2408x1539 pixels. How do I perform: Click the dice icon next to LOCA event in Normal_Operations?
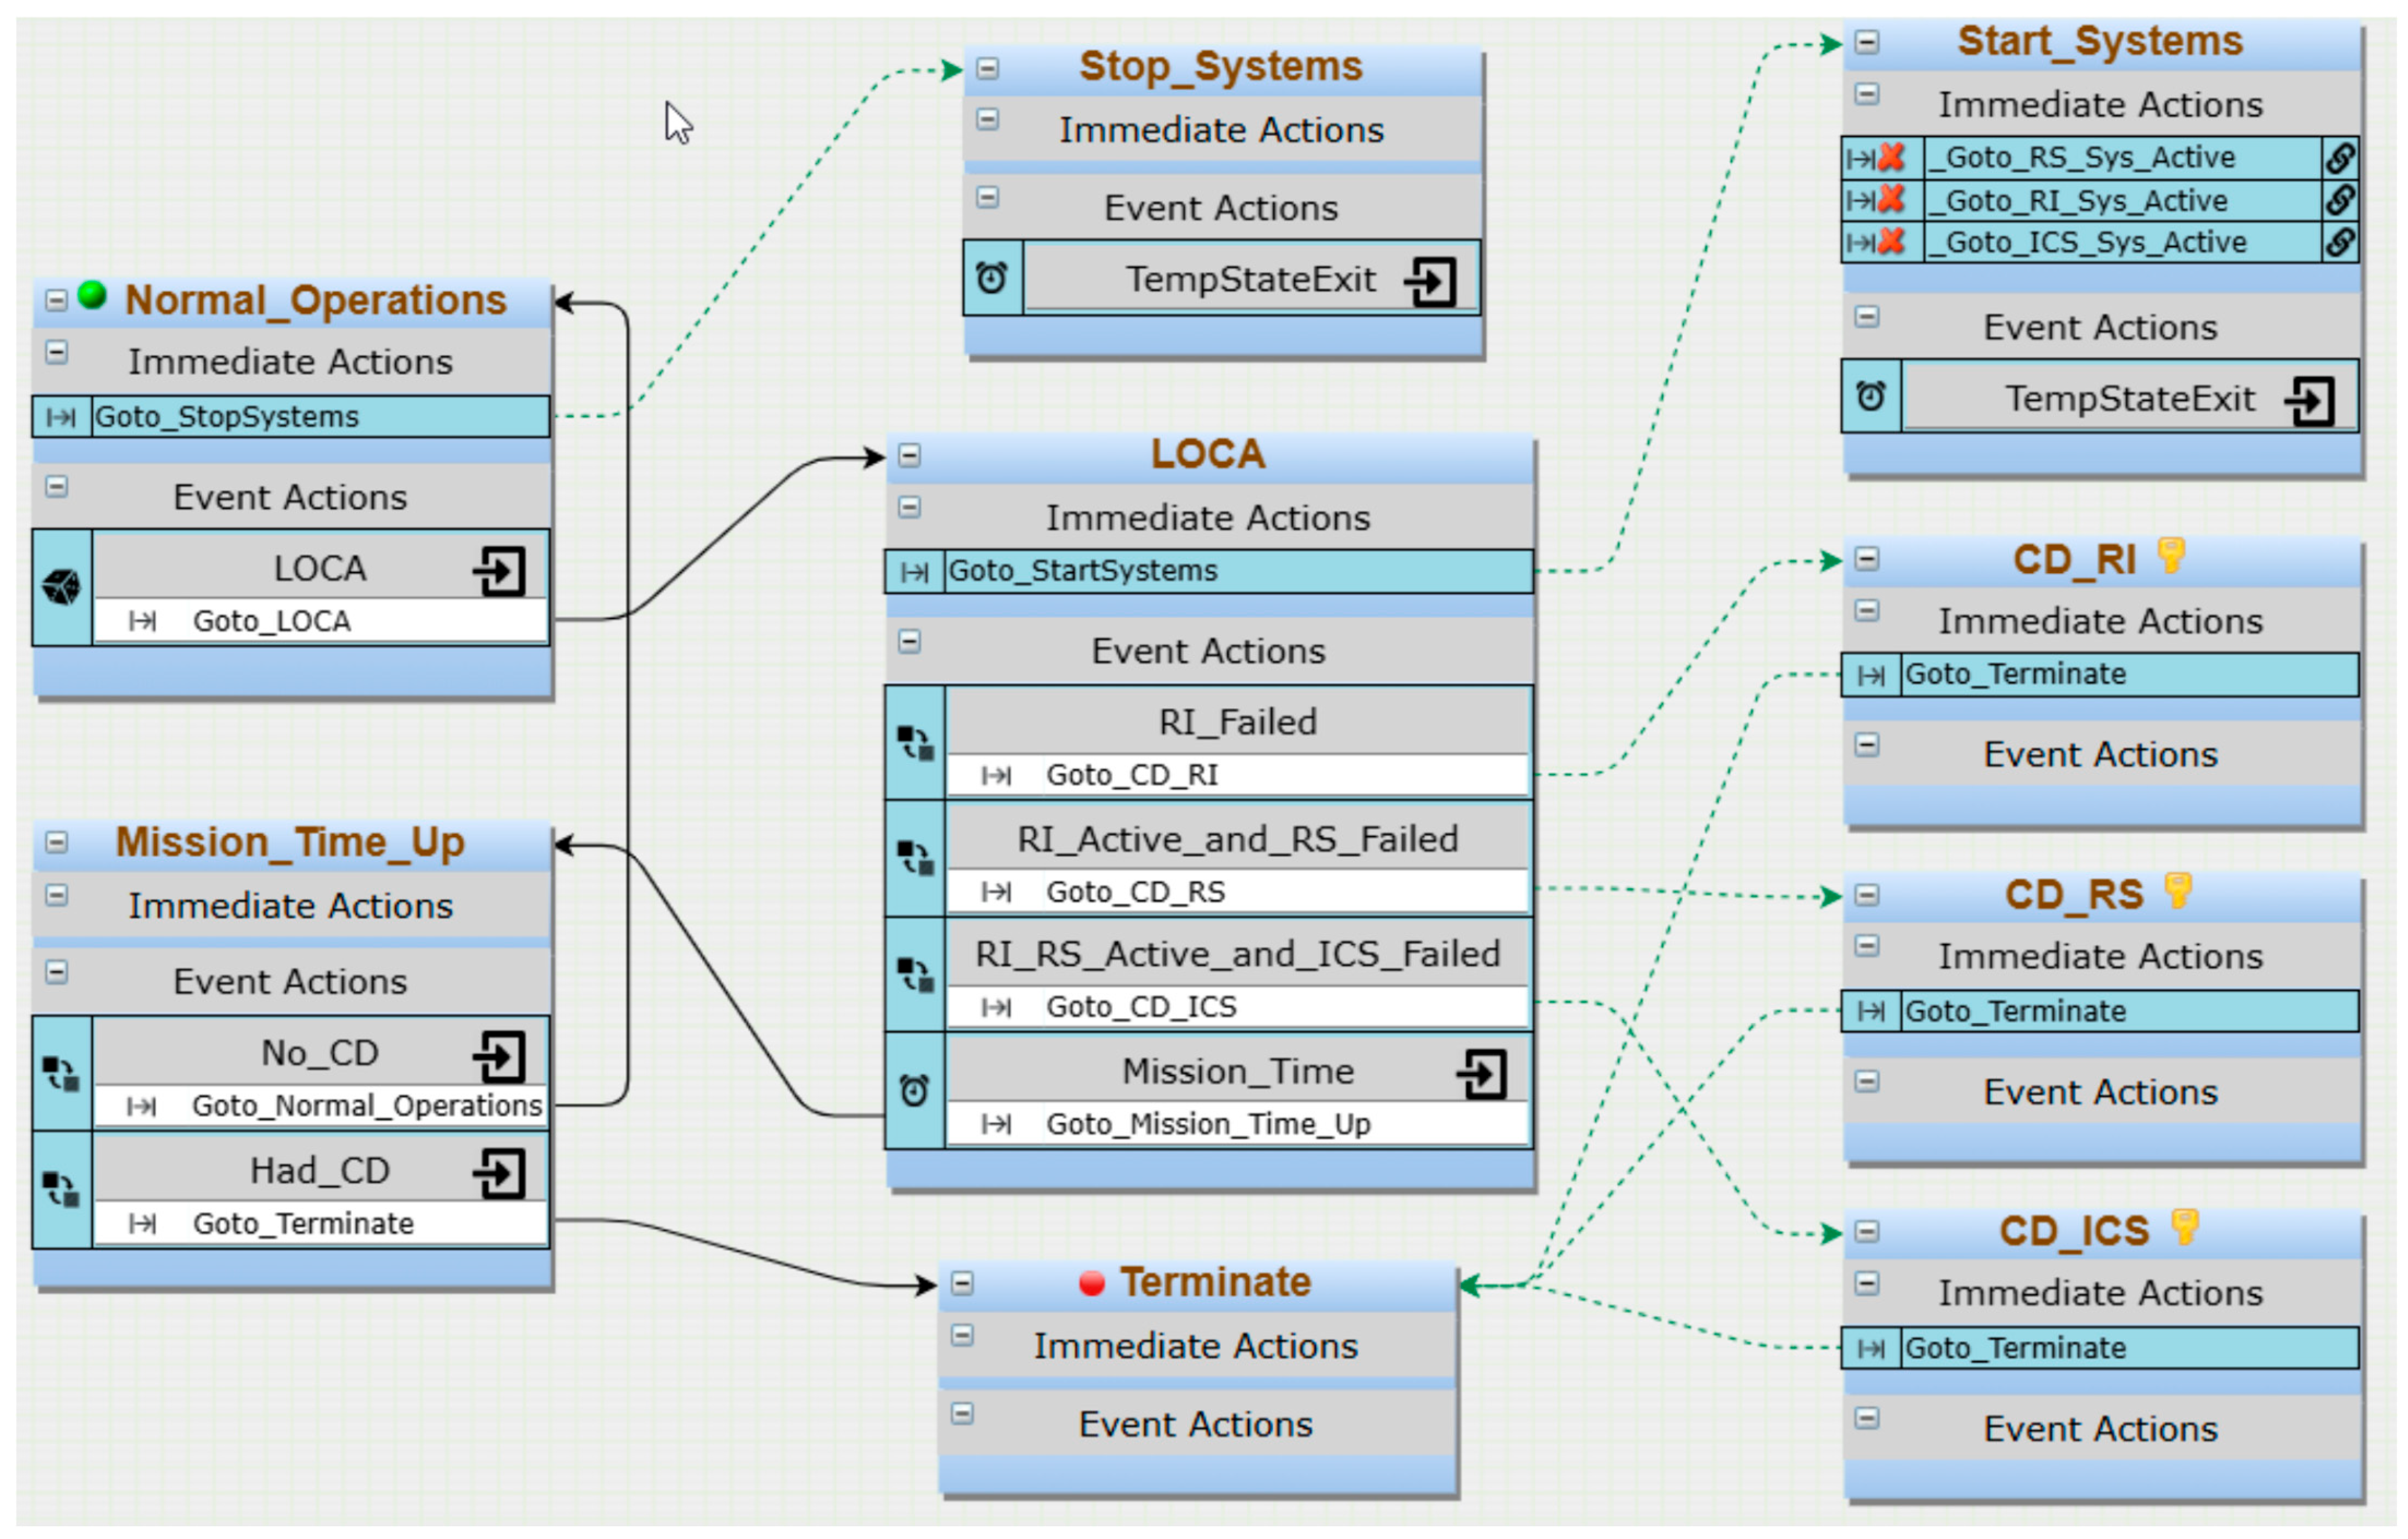(62, 587)
